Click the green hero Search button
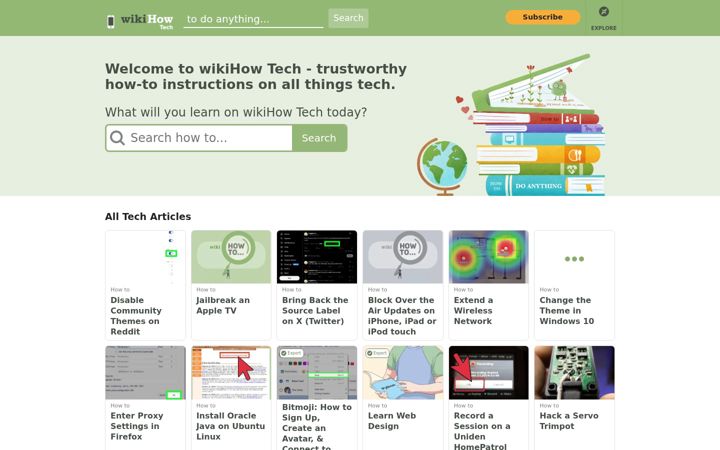The width and height of the screenshot is (720, 450). click(319, 138)
